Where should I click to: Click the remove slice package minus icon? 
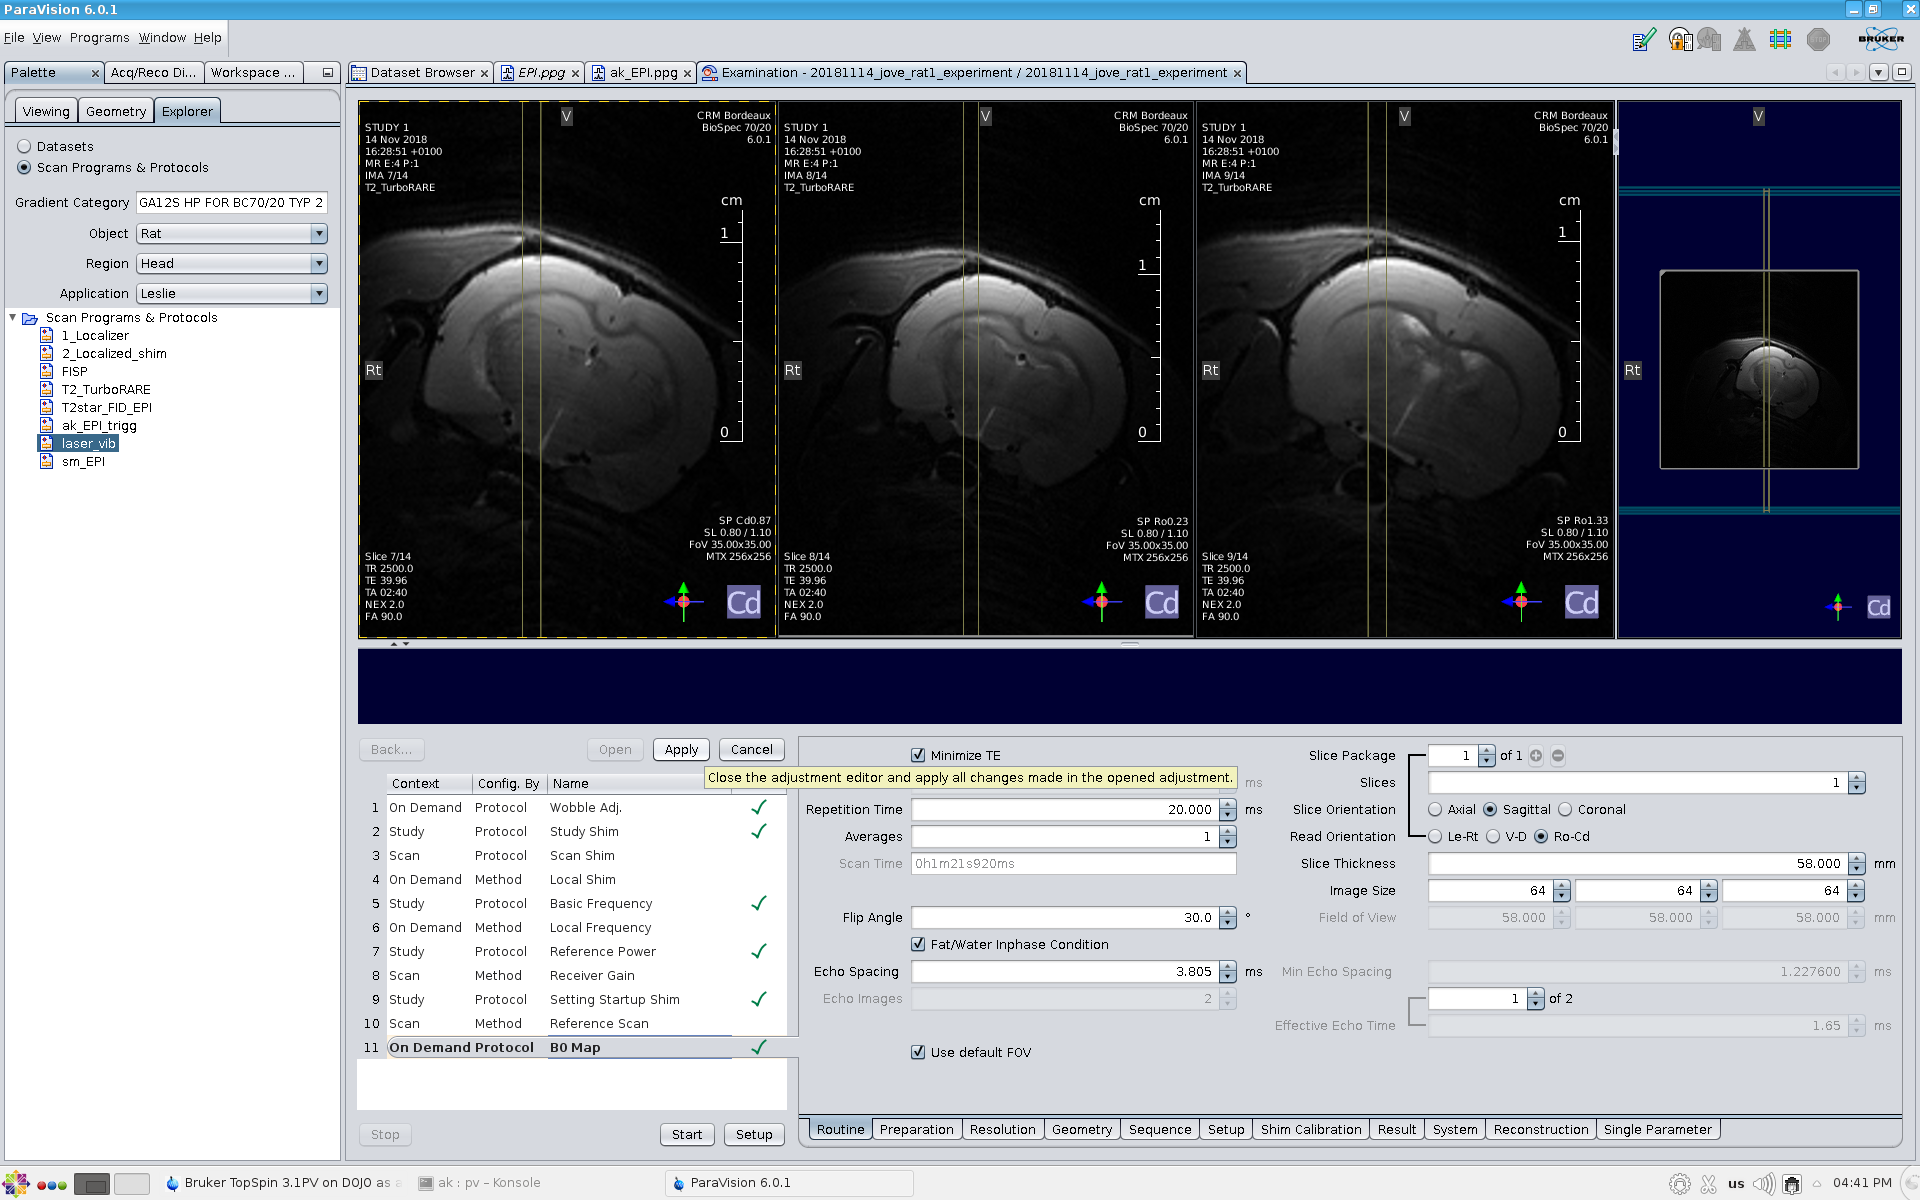[1558, 756]
